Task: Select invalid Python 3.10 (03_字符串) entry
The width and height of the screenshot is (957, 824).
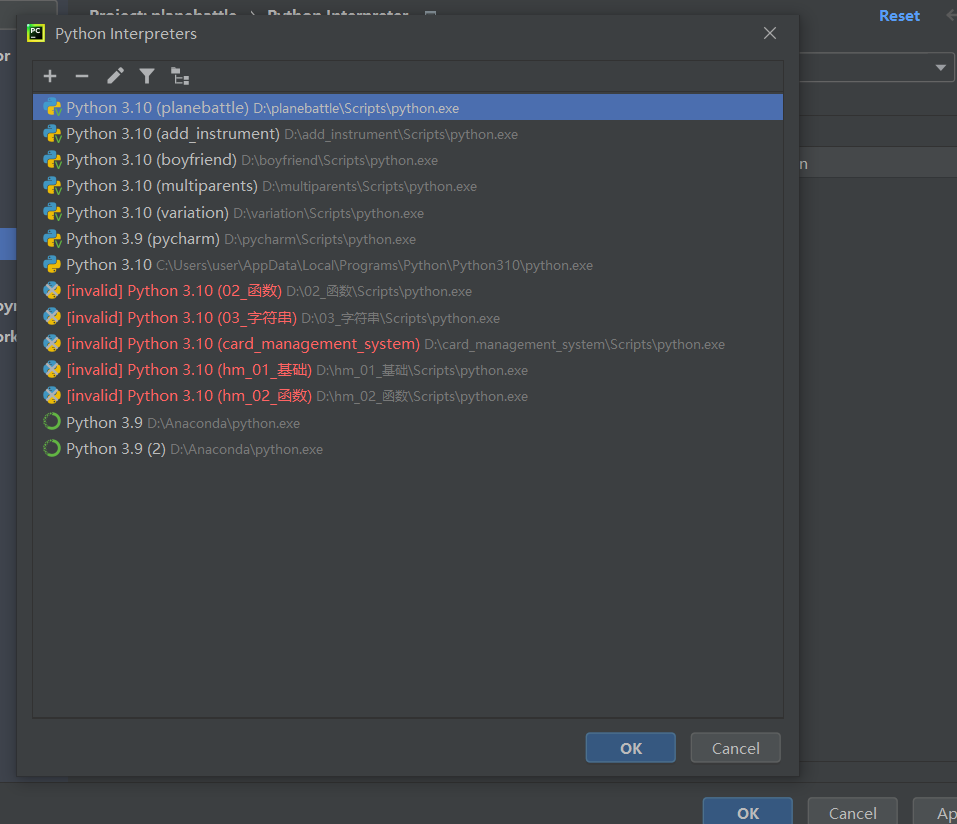Action: 408,317
